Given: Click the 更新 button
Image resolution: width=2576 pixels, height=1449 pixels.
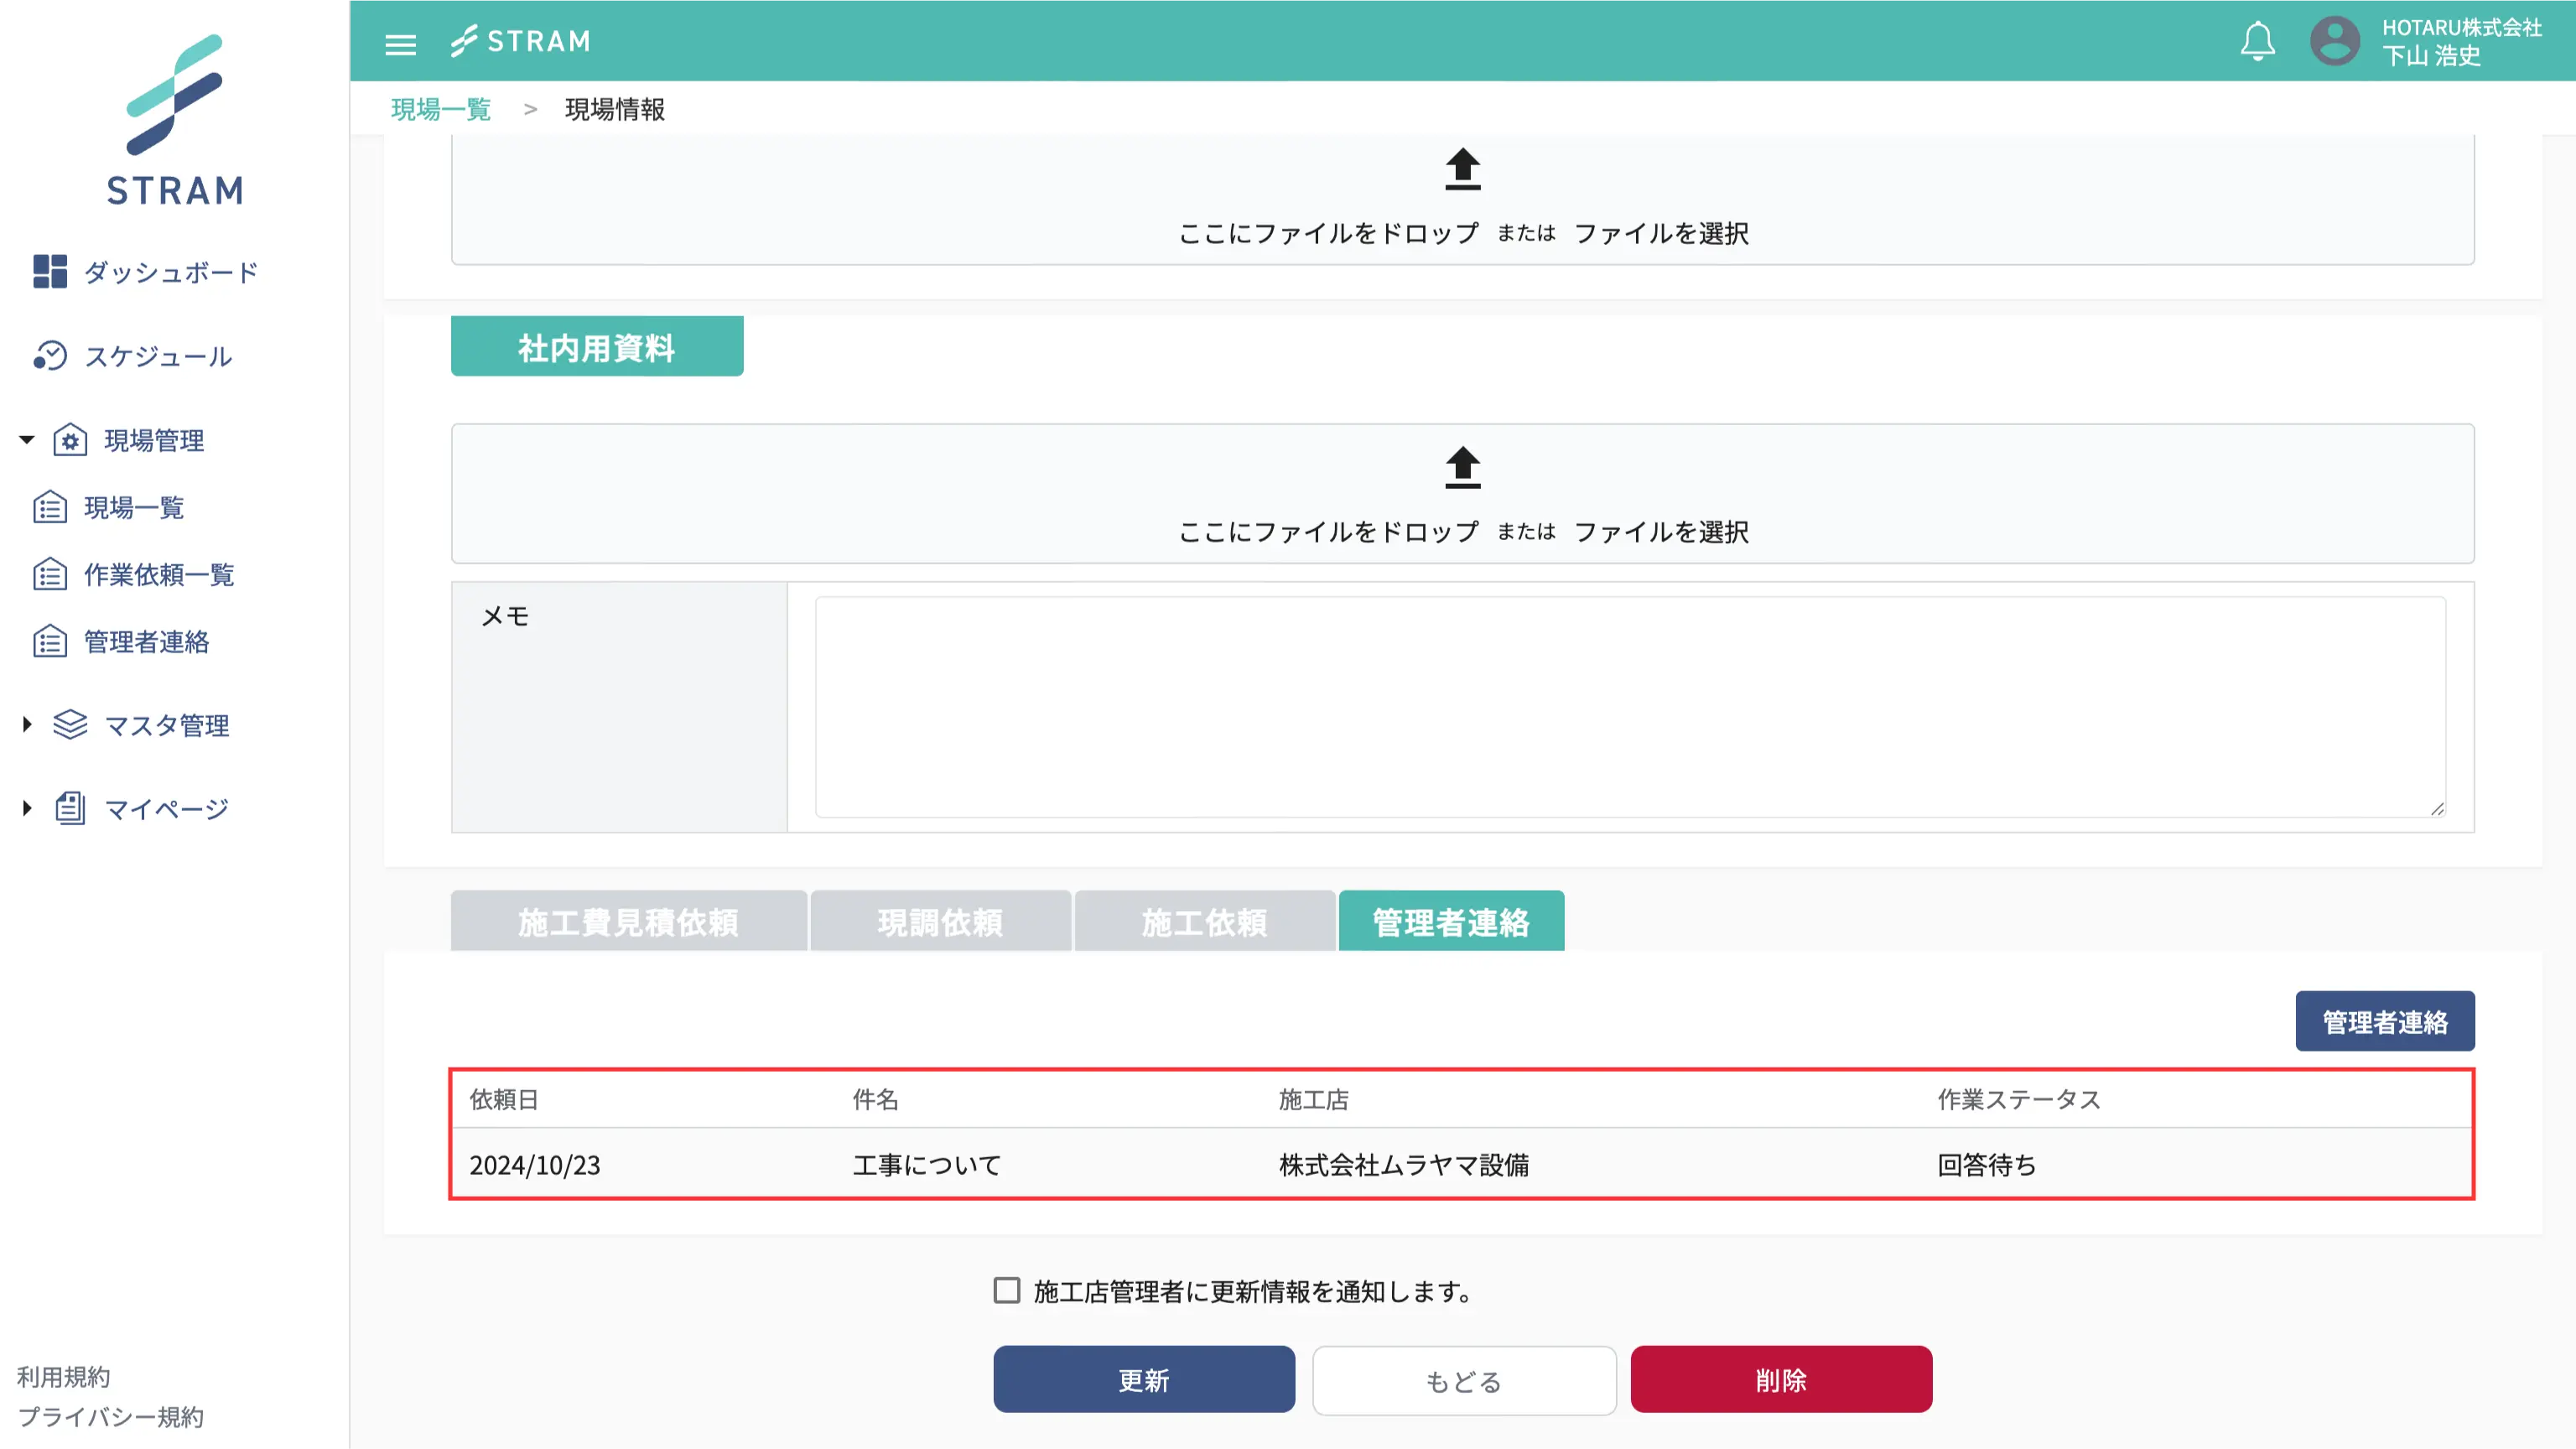Looking at the screenshot, I should [1143, 1379].
